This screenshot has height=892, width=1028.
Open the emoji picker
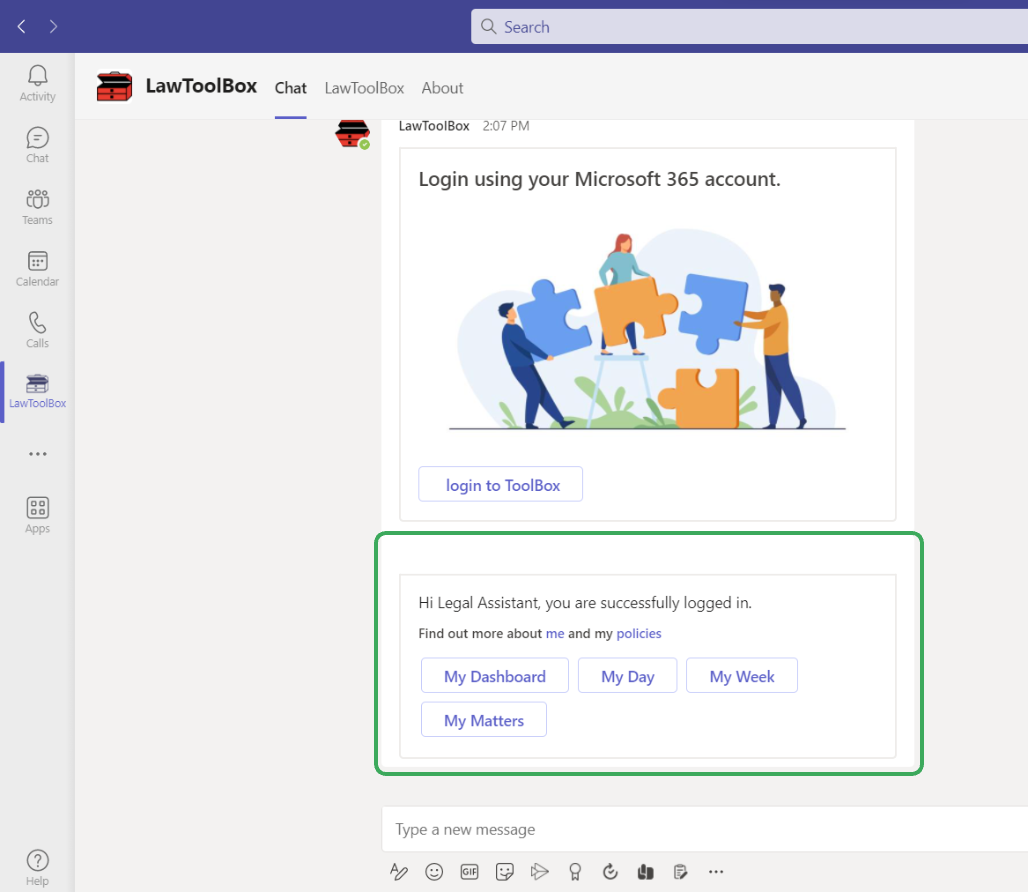pos(434,872)
